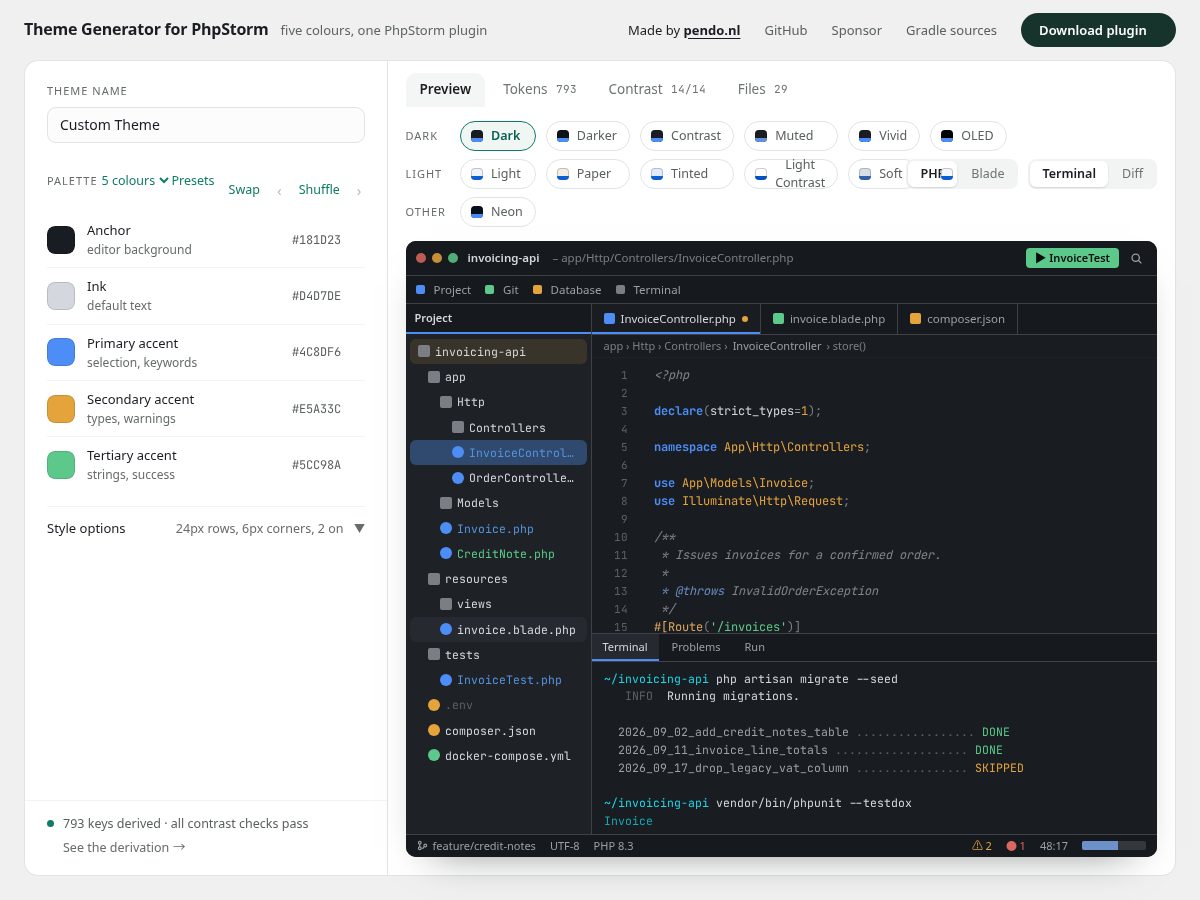The image size is (1200, 900).
Task: Open the Project tool window square icon
Action: click(x=421, y=290)
